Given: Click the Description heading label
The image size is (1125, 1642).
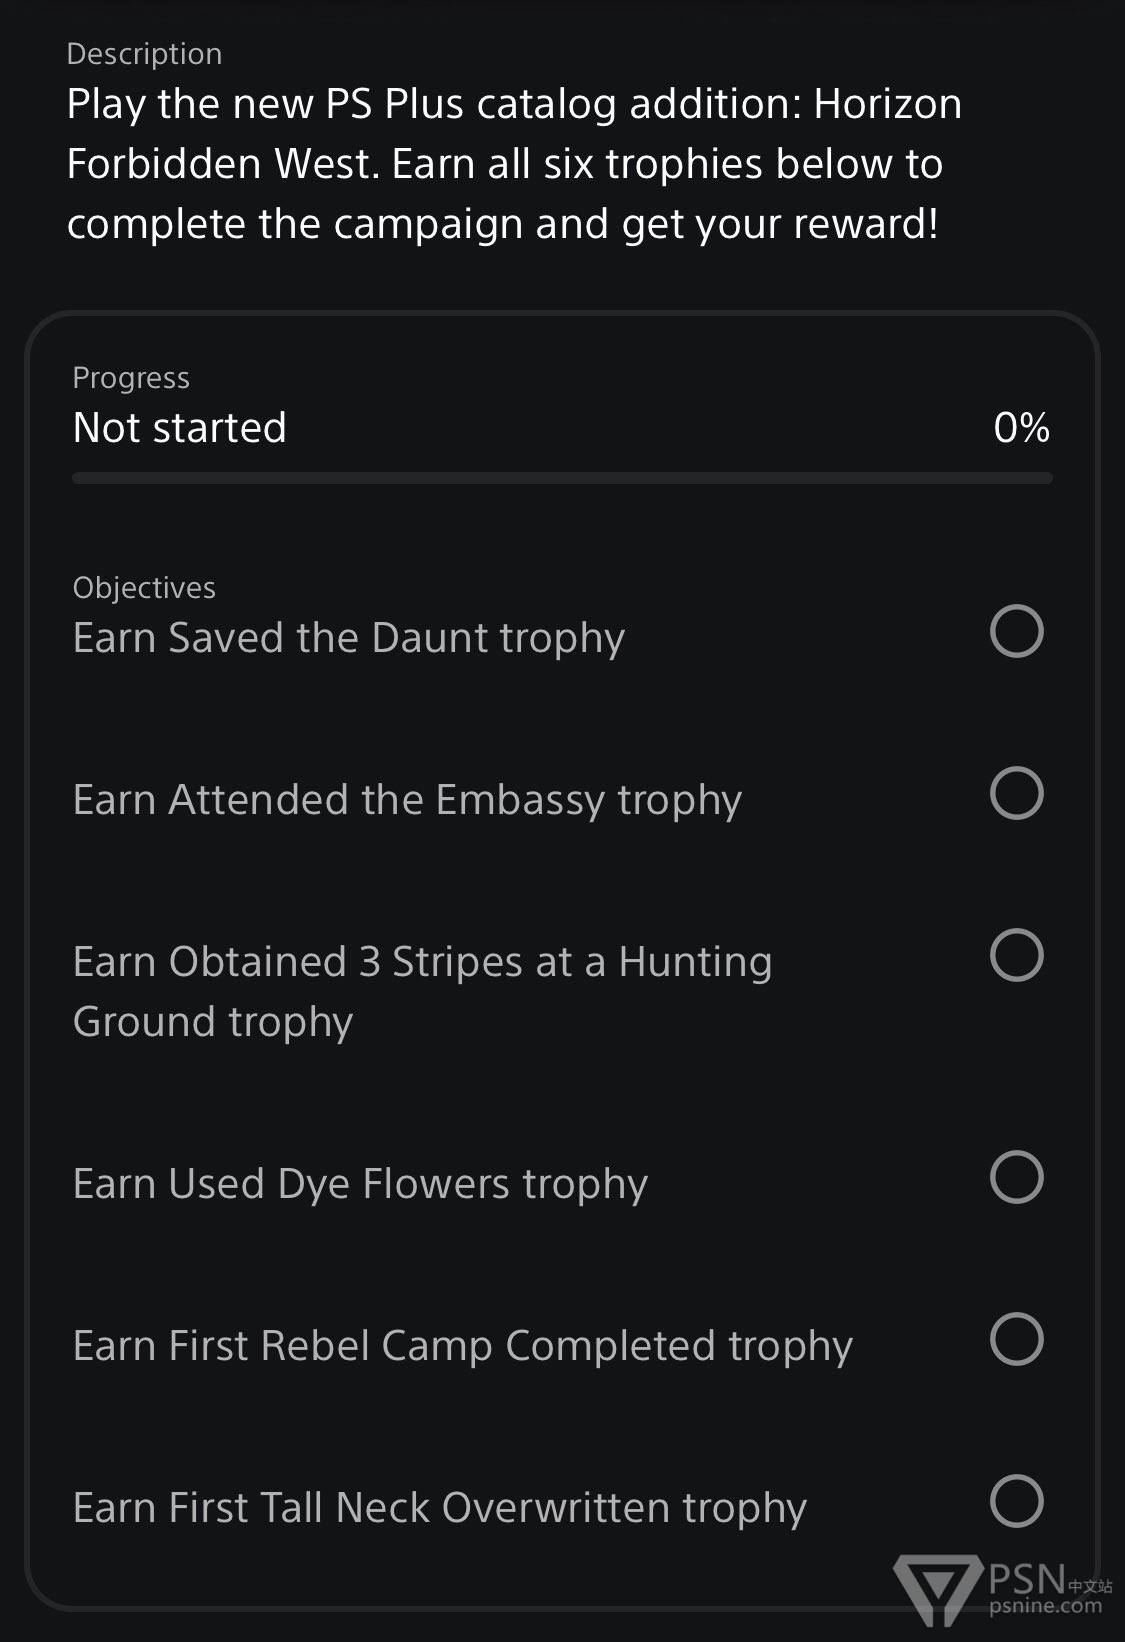Looking at the screenshot, I should point(144,54).
